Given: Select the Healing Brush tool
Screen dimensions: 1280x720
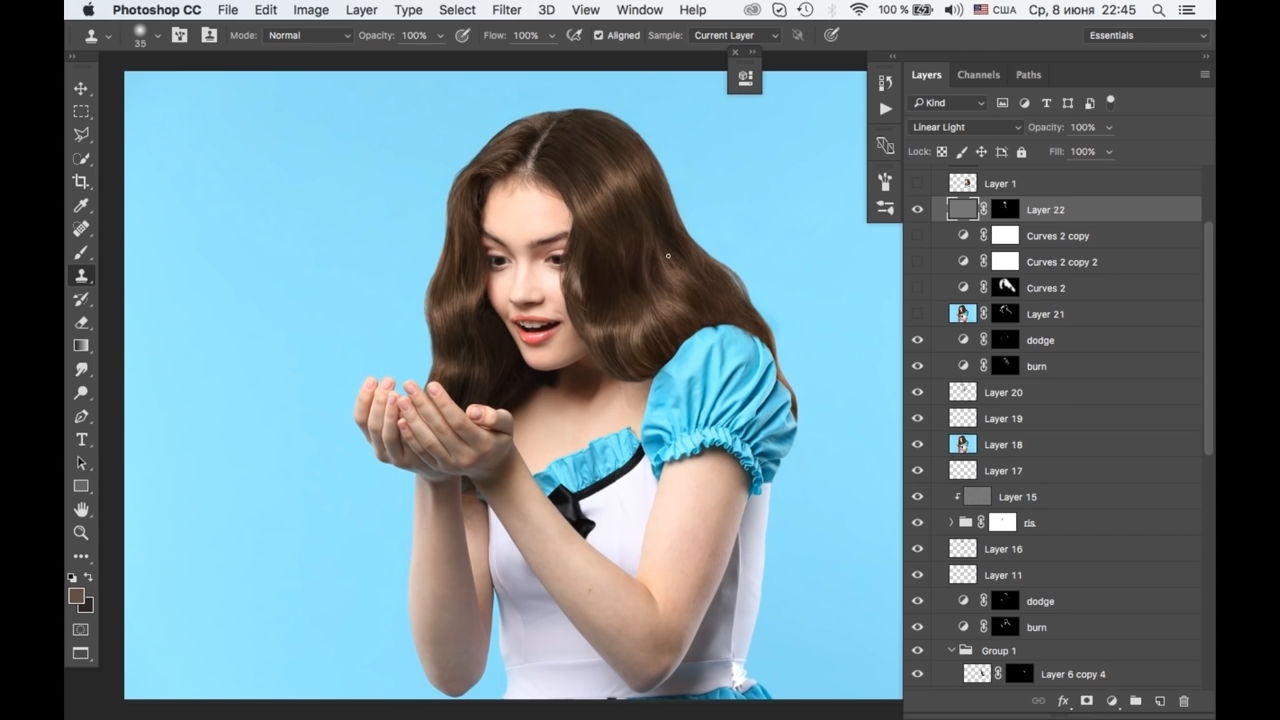Looking at the screenshot, I should [81, 229].
